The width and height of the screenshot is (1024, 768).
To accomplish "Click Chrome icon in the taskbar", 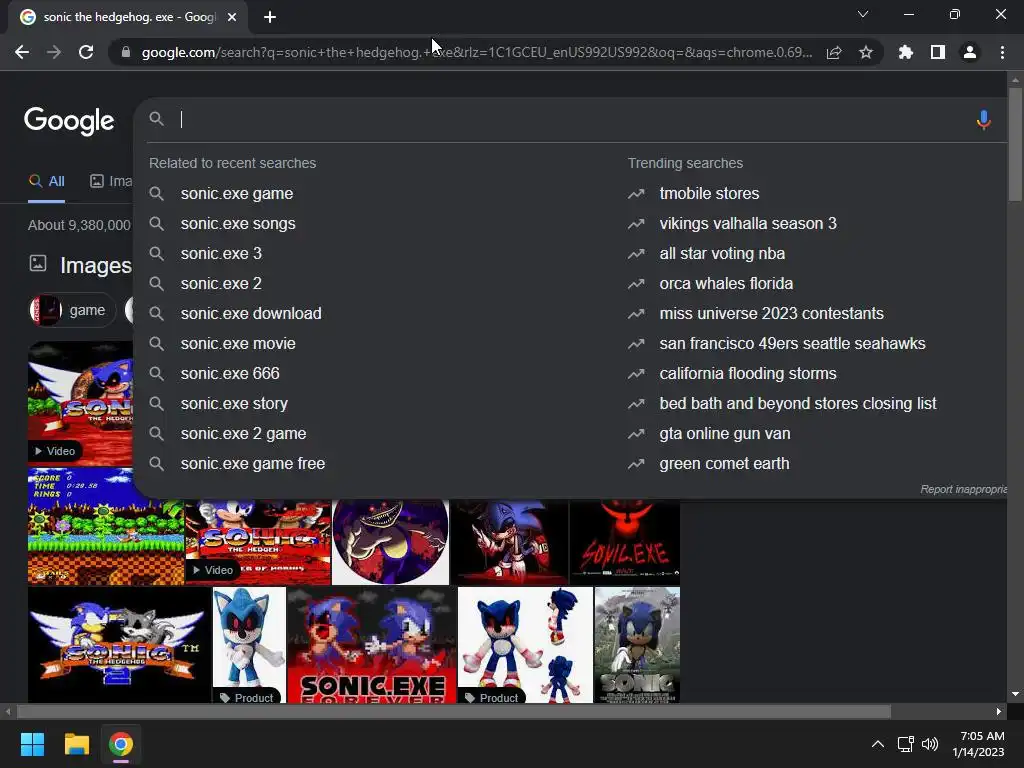I will click(x=121, y=744).
